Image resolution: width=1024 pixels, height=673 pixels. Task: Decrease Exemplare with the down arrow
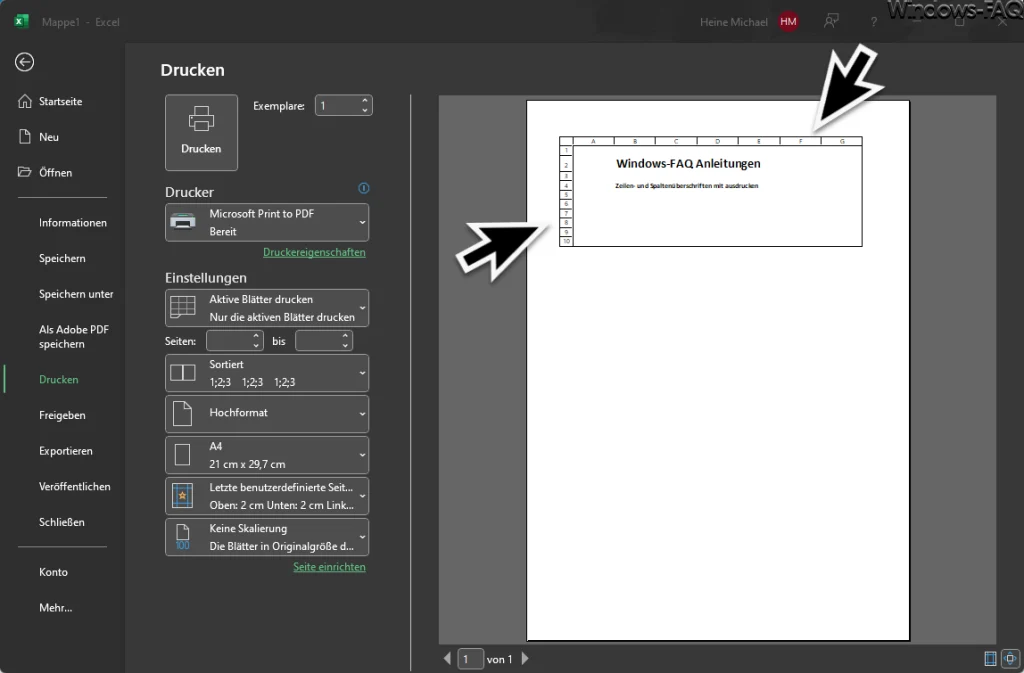coord(365,110)
